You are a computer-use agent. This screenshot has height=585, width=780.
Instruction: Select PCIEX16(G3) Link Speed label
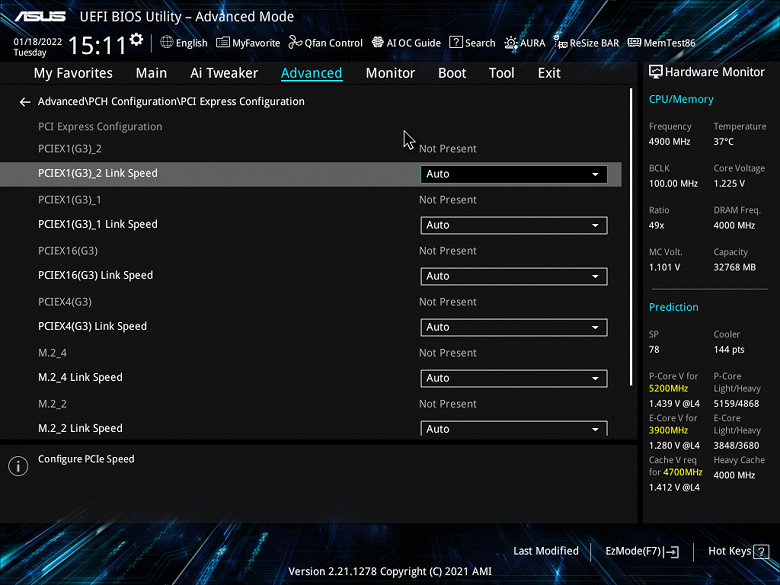coord(96,275)
